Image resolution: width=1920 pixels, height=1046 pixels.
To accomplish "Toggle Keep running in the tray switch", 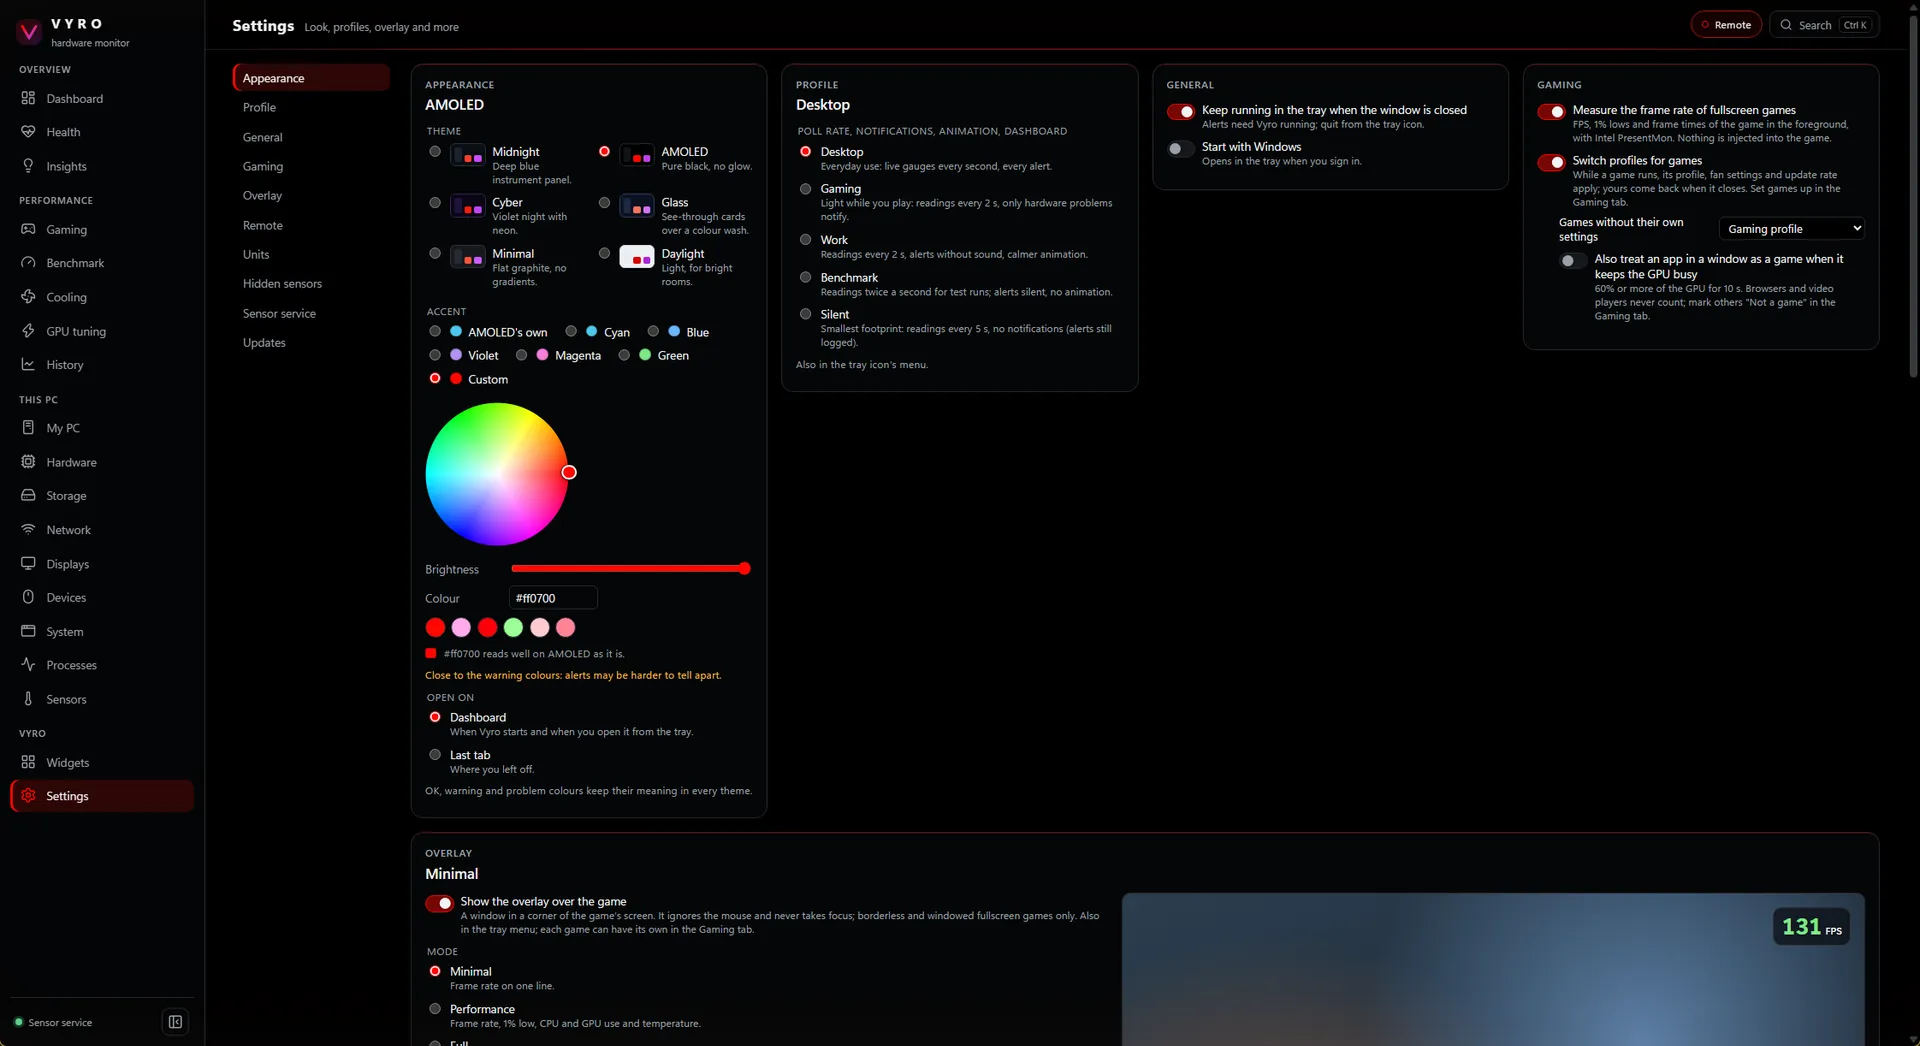I will click(1181, 112).
